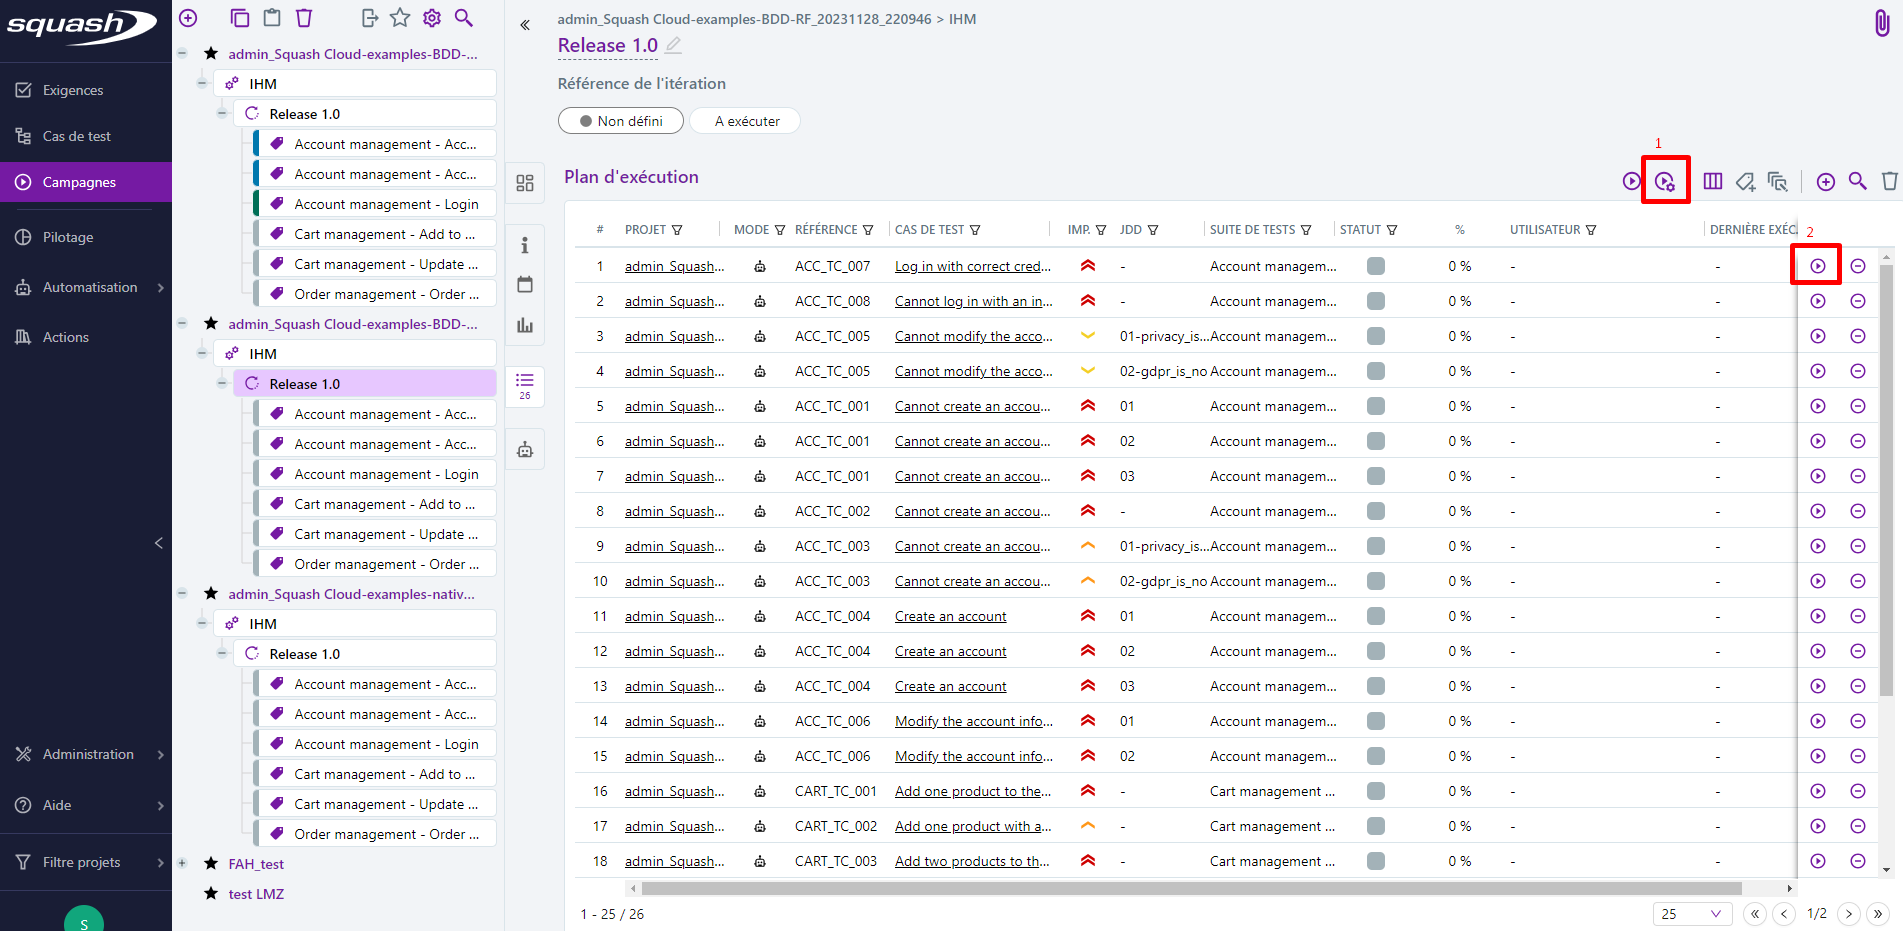Filter the PROJET column
The height and width of the screenshot is (931, 1903).
(677, 230)
